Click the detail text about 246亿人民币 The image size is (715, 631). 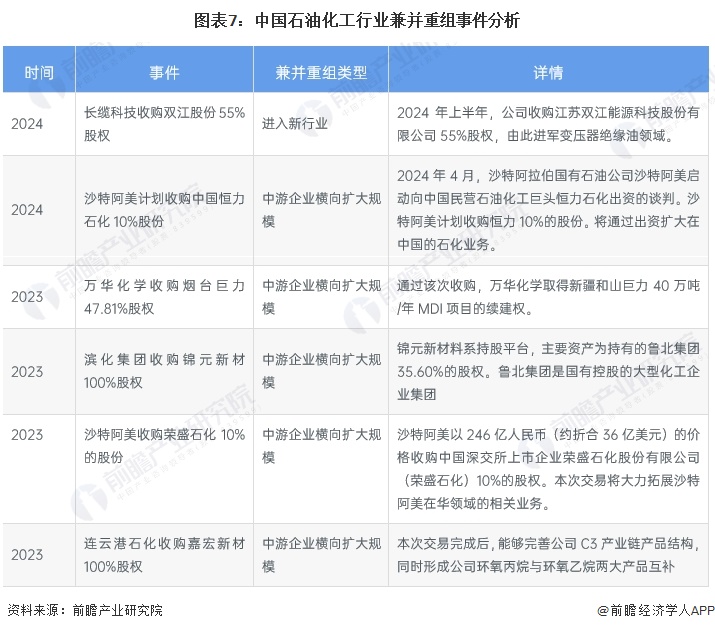tap(548, 469)
